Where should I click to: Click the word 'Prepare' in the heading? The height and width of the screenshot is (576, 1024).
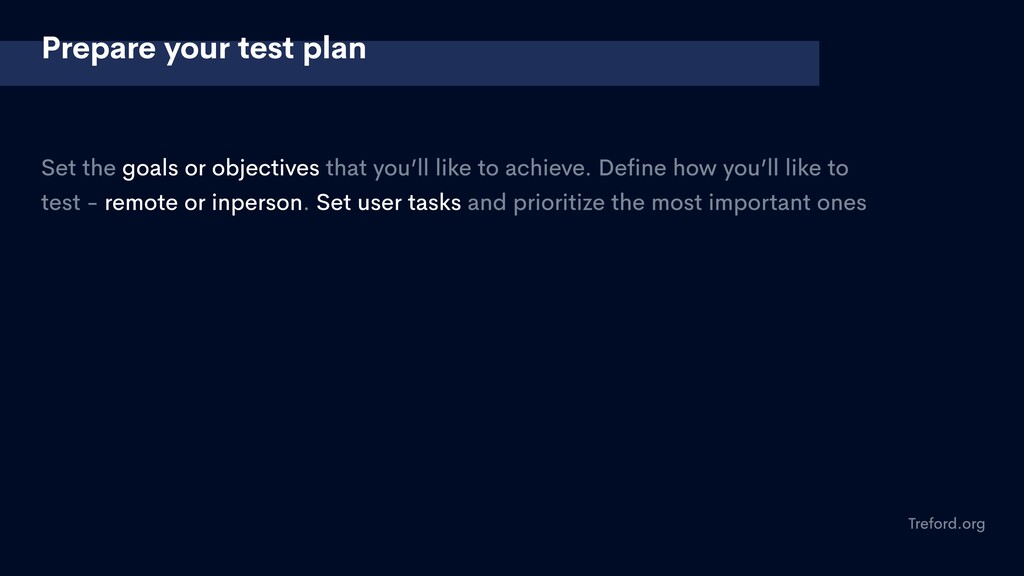99,49
